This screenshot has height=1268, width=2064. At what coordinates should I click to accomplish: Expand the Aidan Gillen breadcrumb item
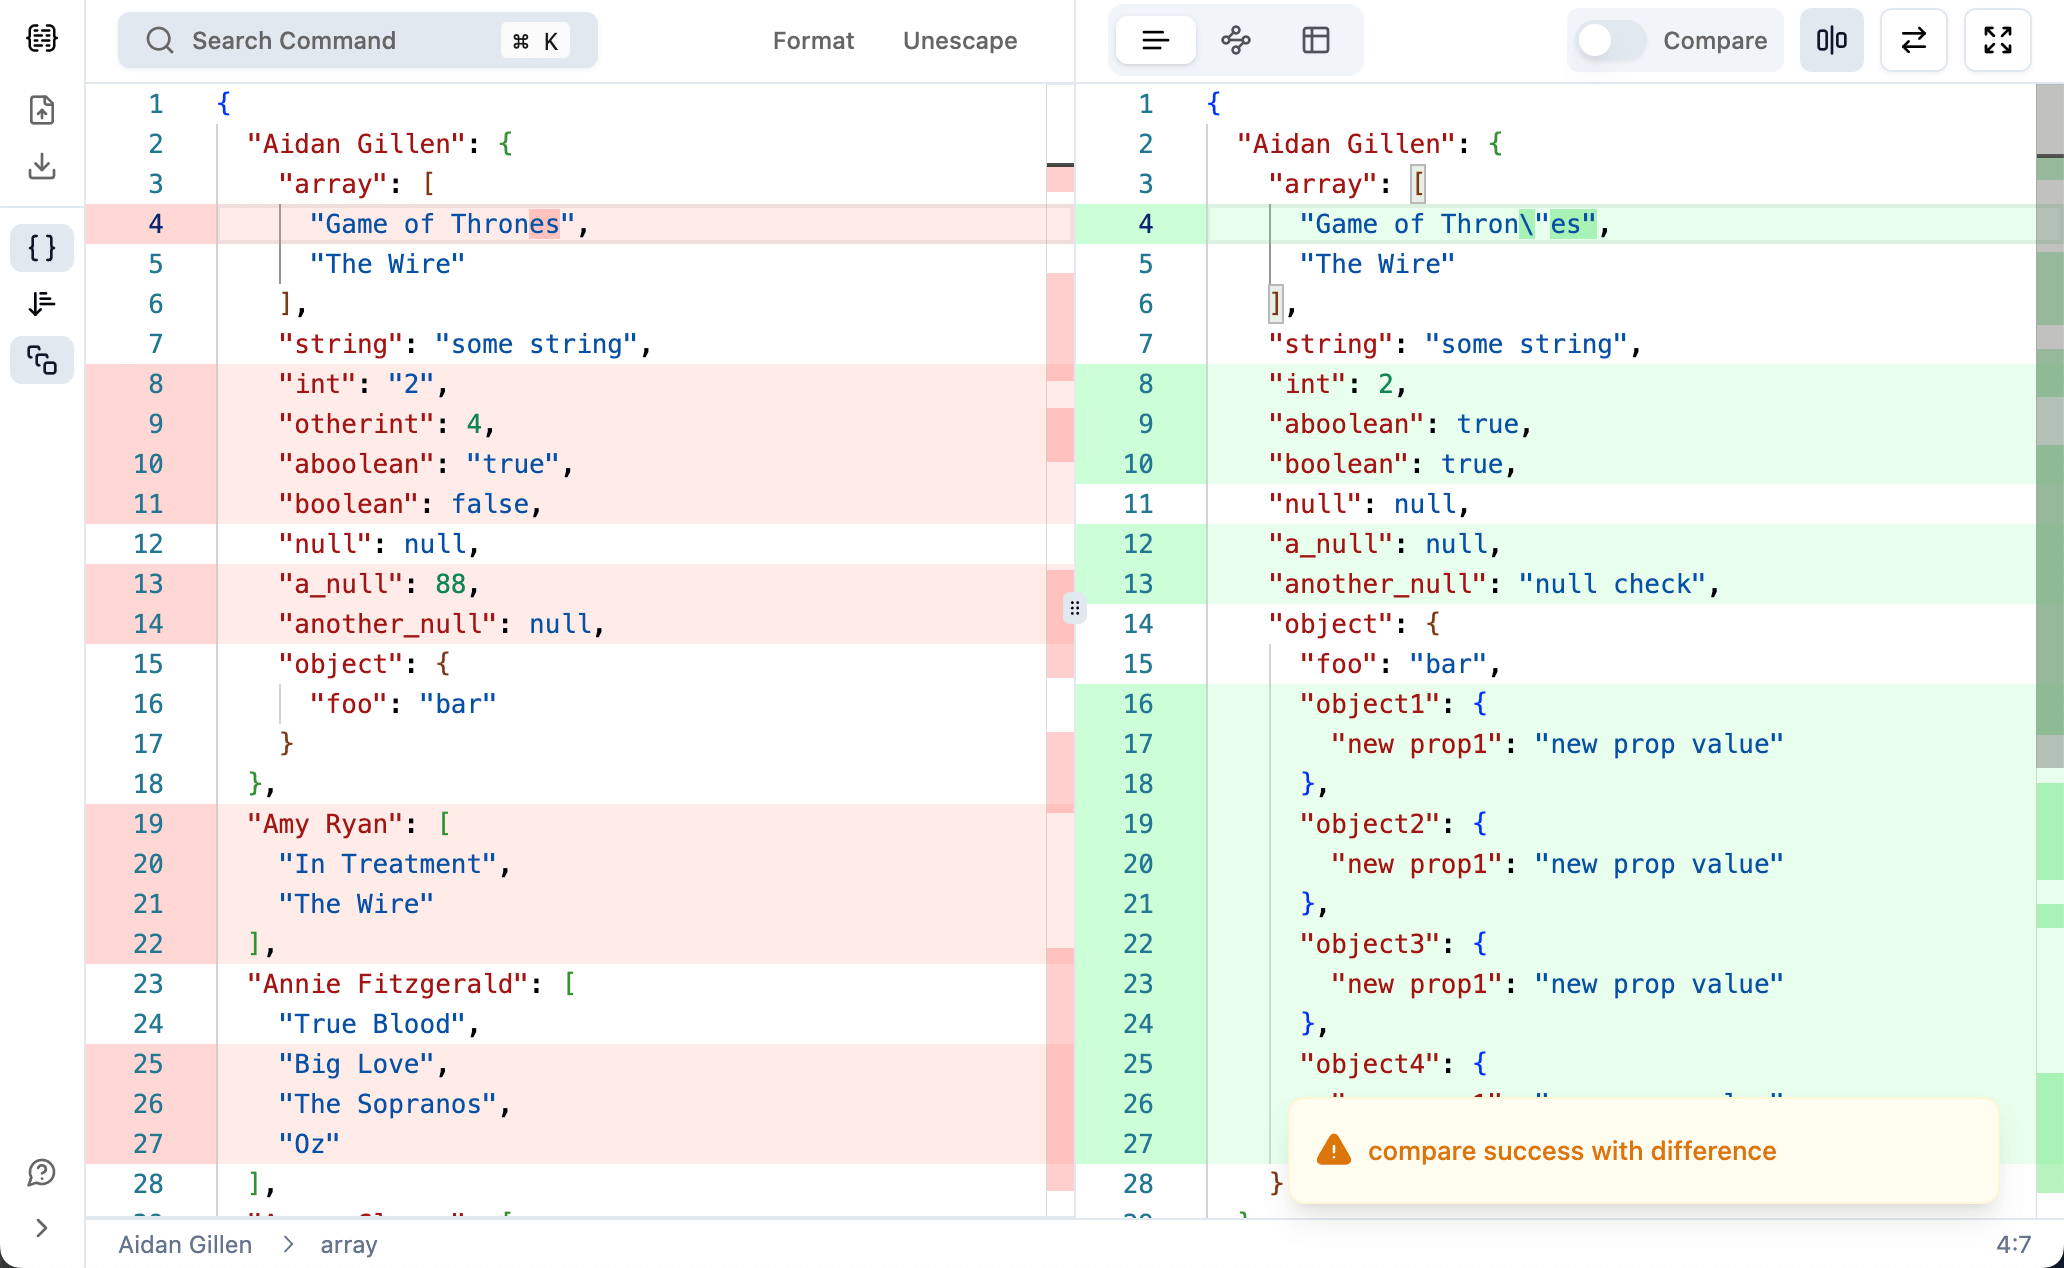pyautogui.click(x=183, y=1244)
